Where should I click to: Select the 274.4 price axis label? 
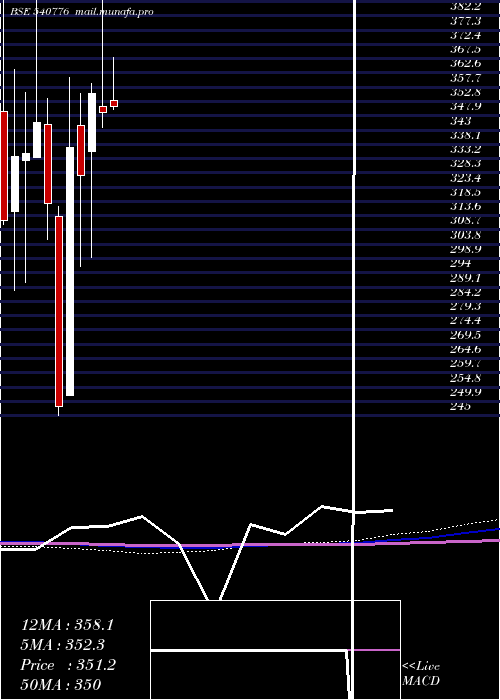point(465,321)
